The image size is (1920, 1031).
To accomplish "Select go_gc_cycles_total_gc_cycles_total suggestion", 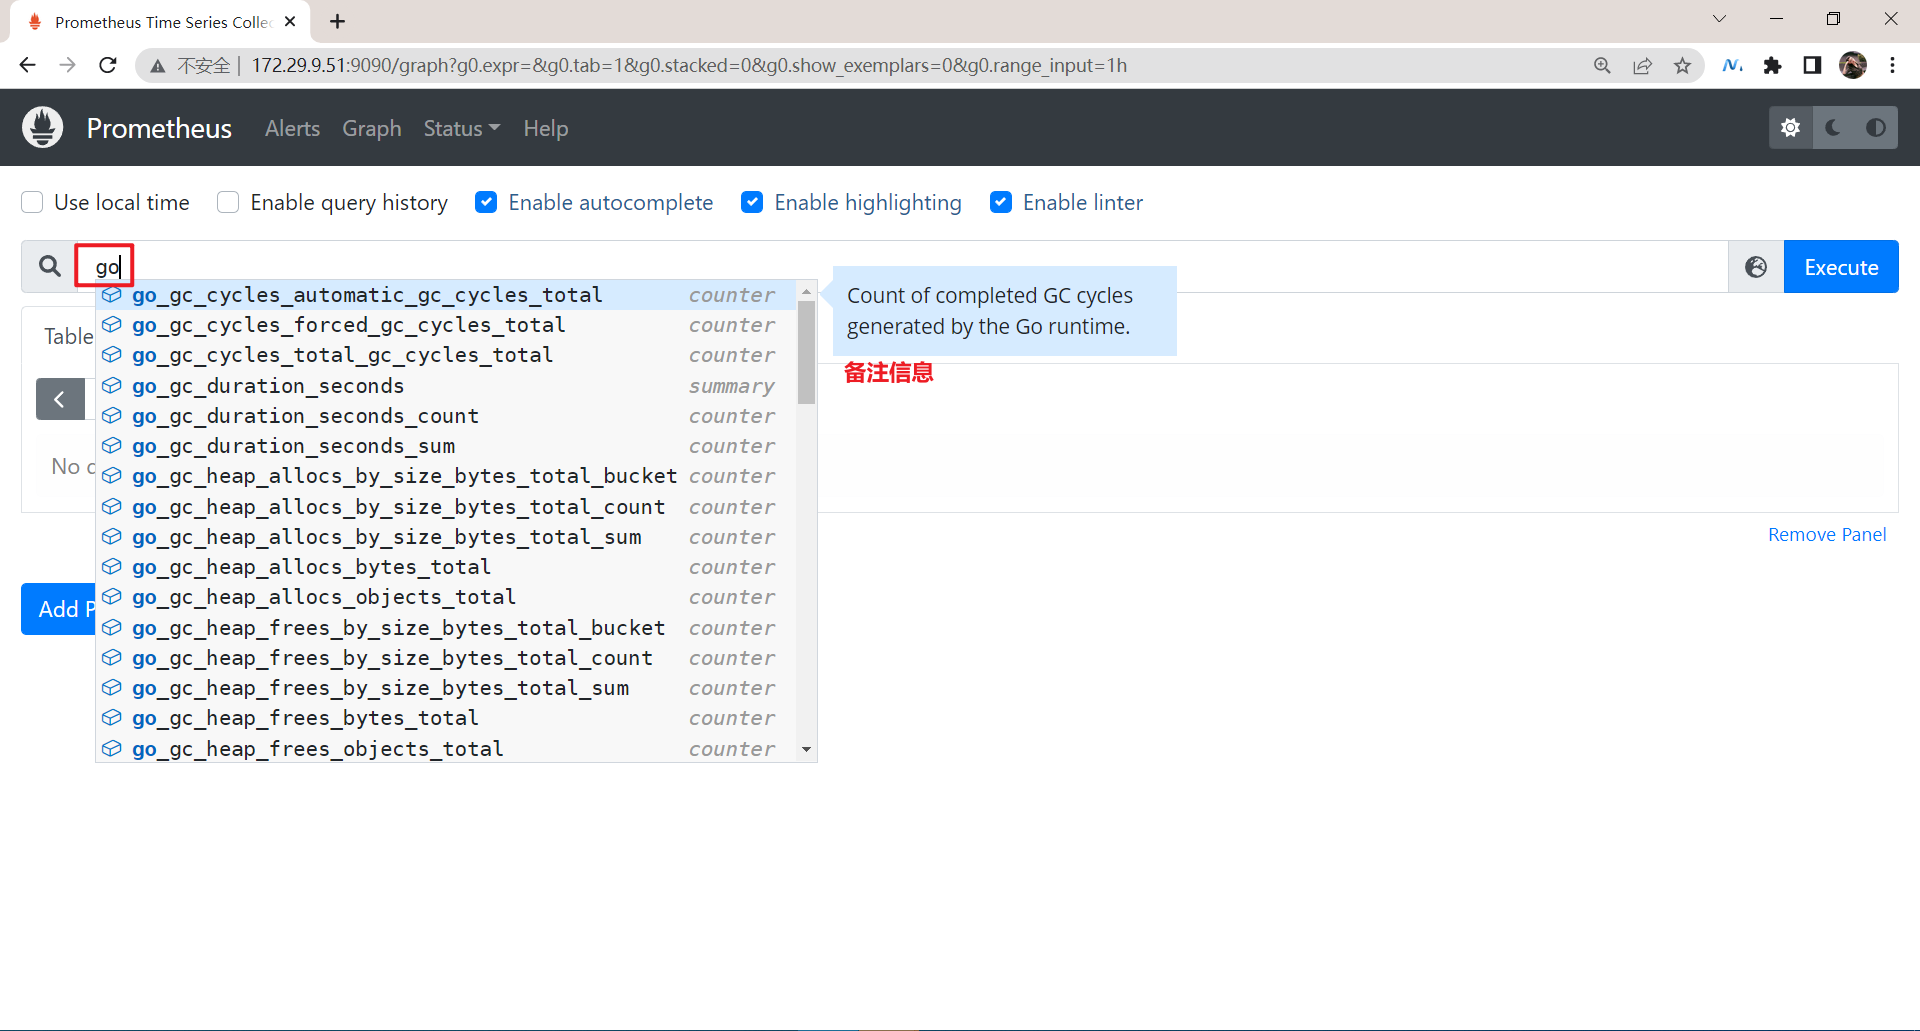I will coord(448,355).
